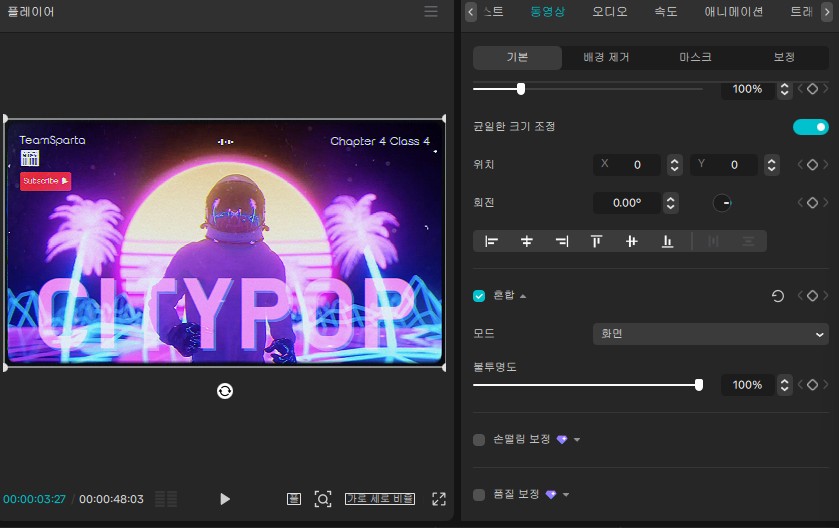Image resolution: width=839 pixels, height=528 pixels.
Task: Go to previous scale keyframe arrow
Action: (800, 89)
